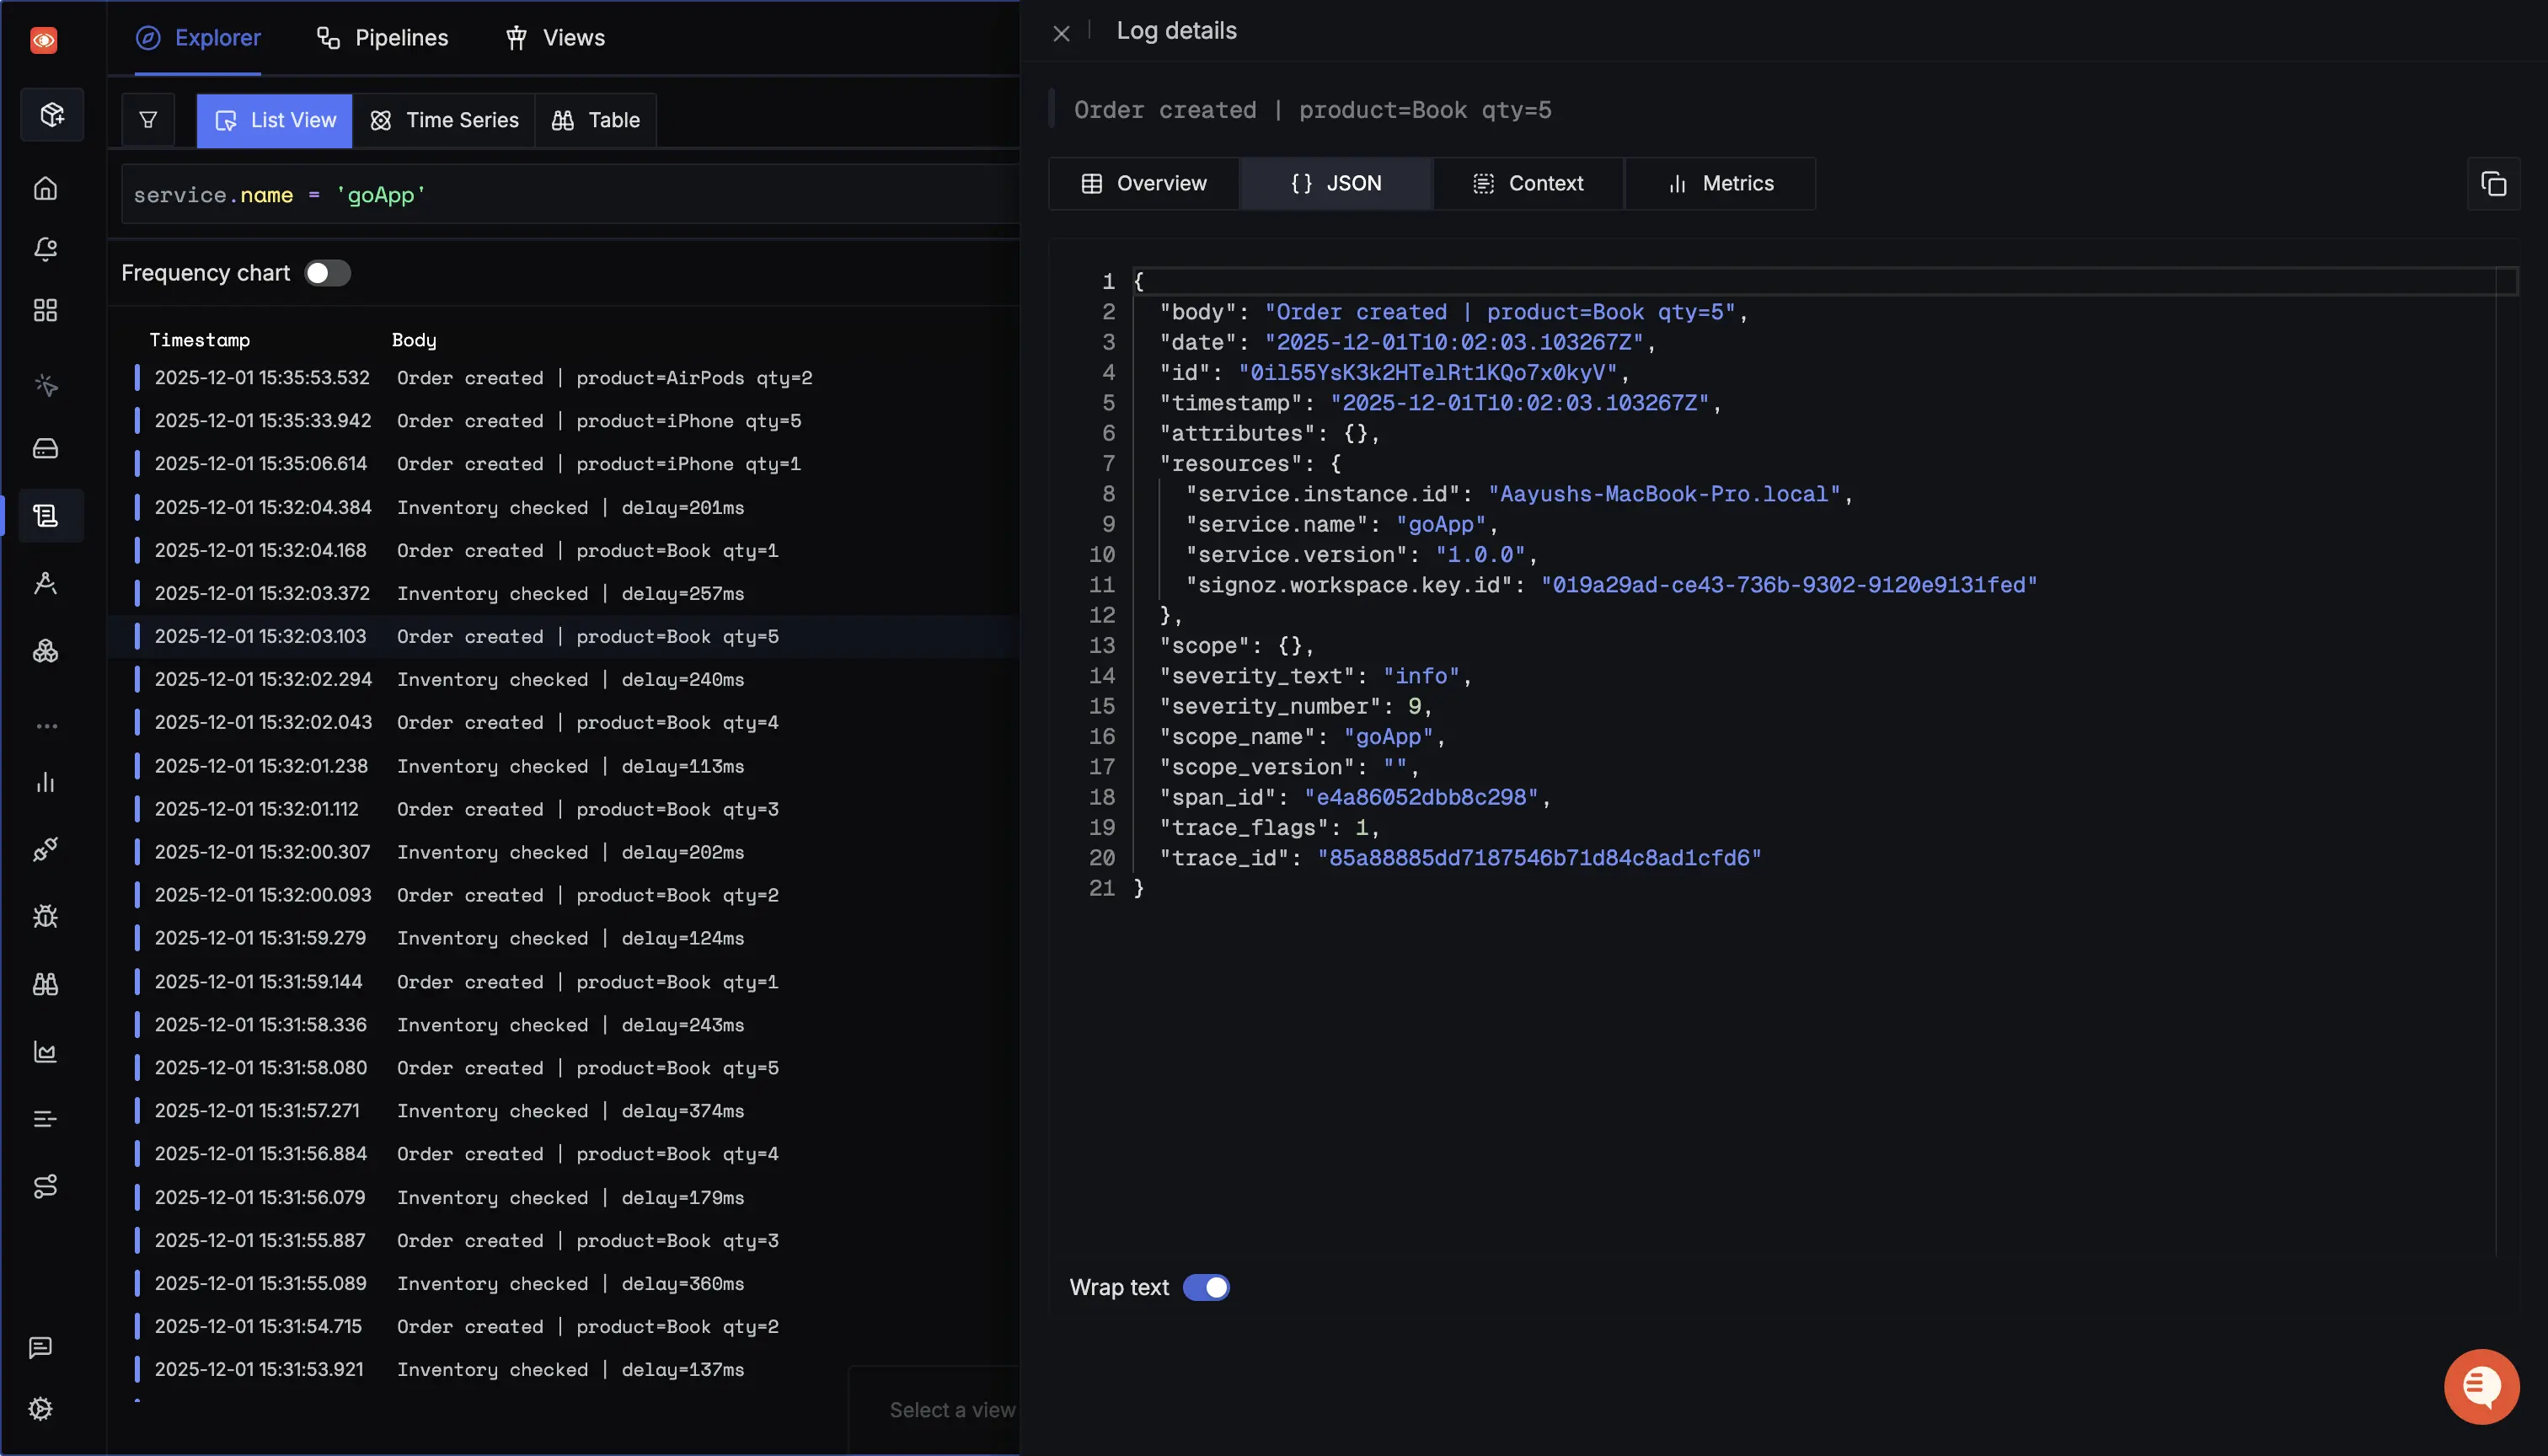Open Service Map using the graph nodes icon
The width and height of the screenshot is (2548, 1456).
[x=46, y=1187]
